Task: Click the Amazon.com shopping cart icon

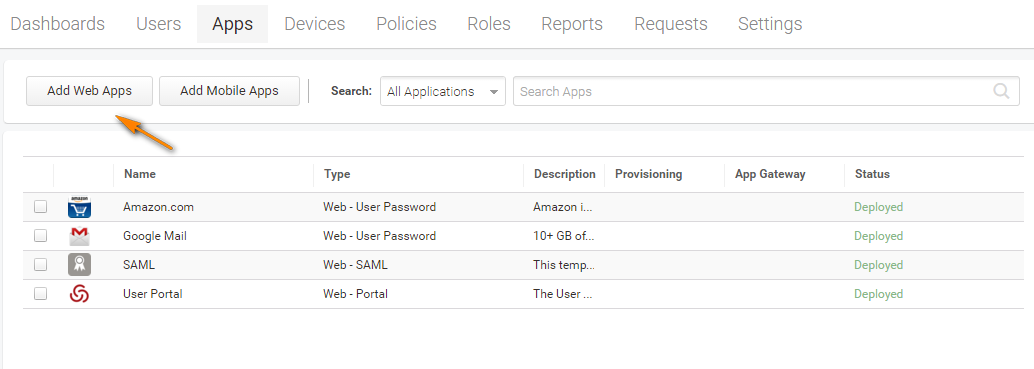Action: [x=79, y=207]
